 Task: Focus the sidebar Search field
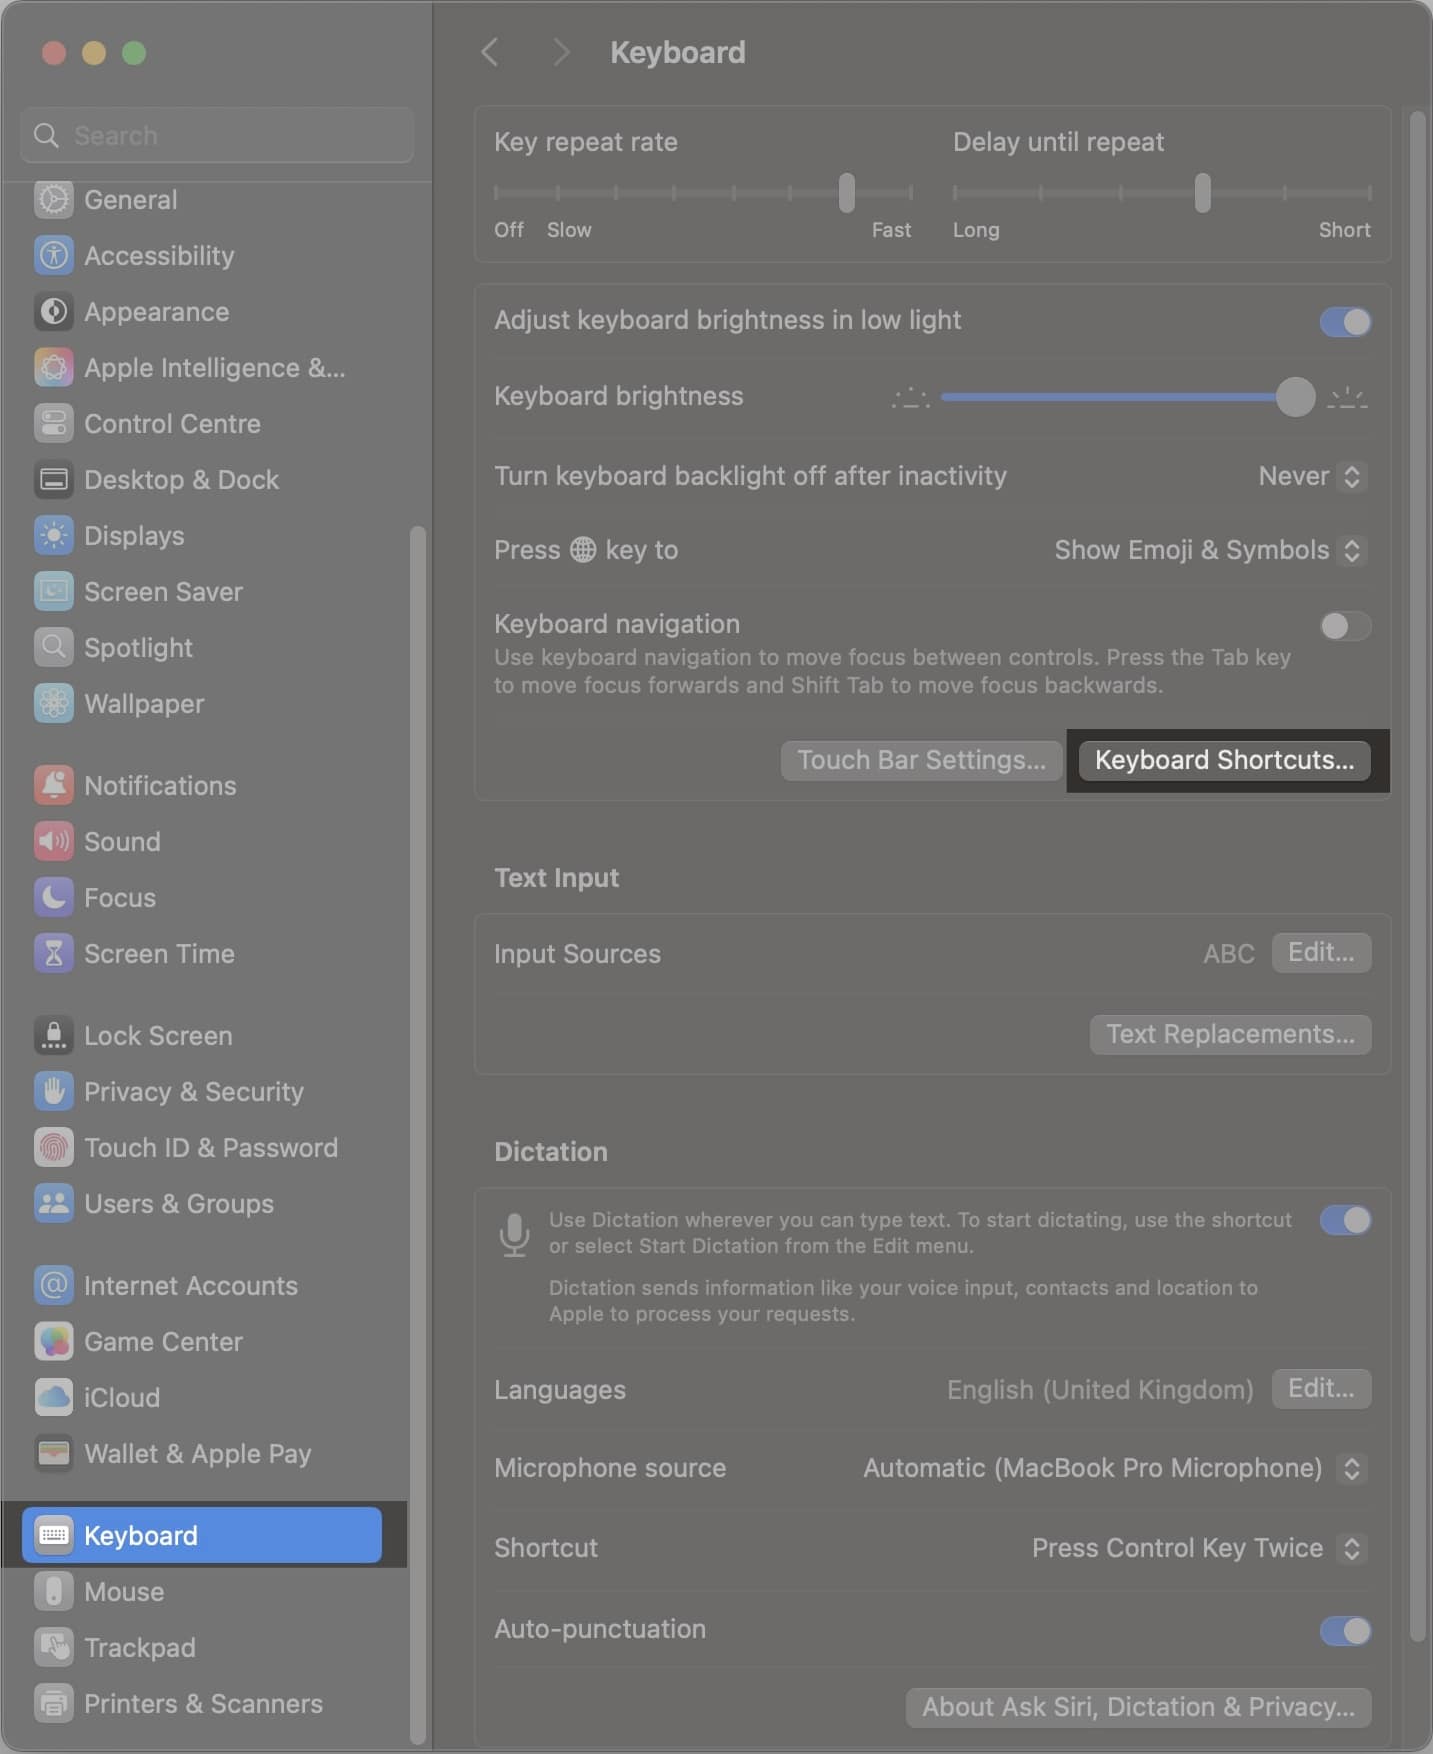click(x=217, y=135)
